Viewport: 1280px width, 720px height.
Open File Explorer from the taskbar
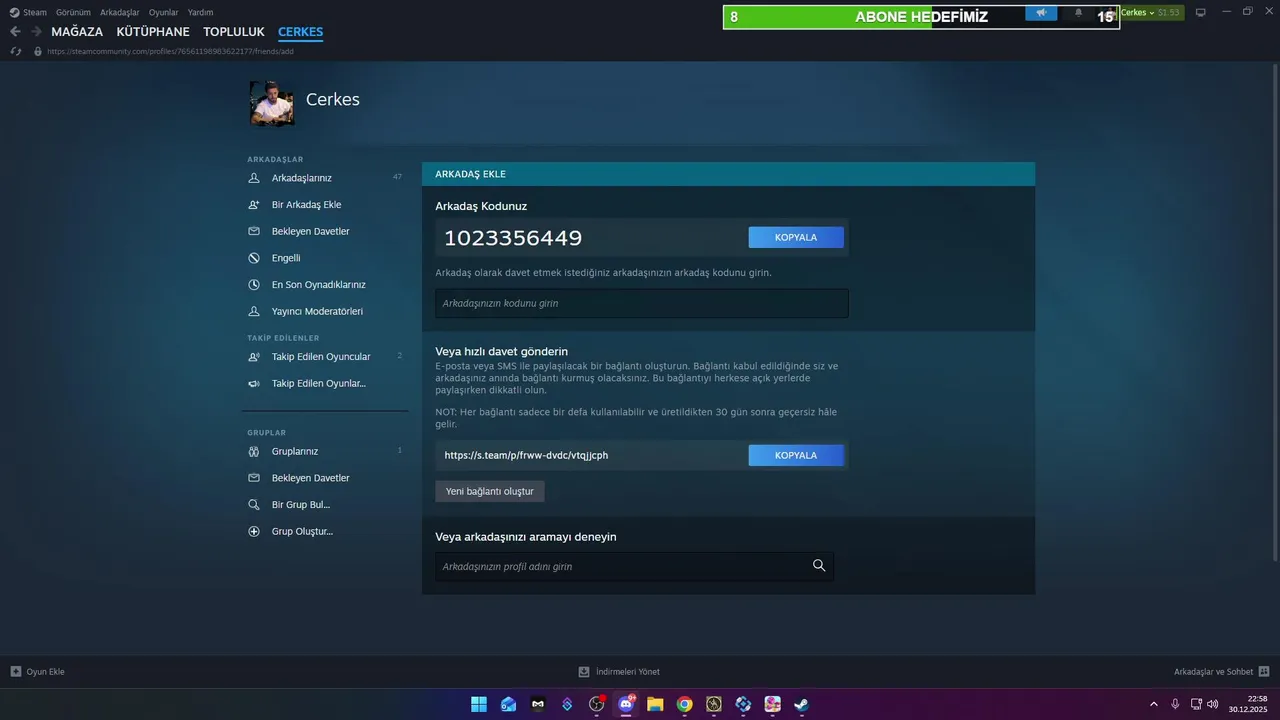pos(655,704)
